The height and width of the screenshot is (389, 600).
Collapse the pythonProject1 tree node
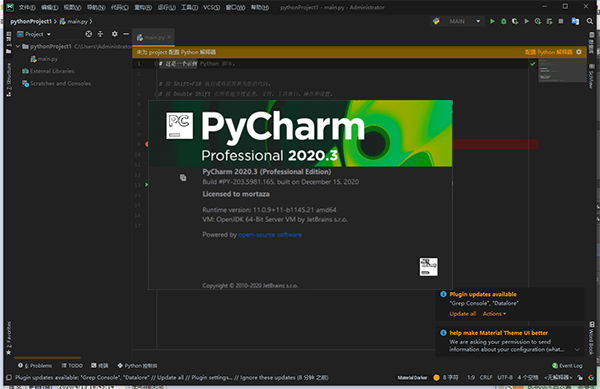coord(18,46)
